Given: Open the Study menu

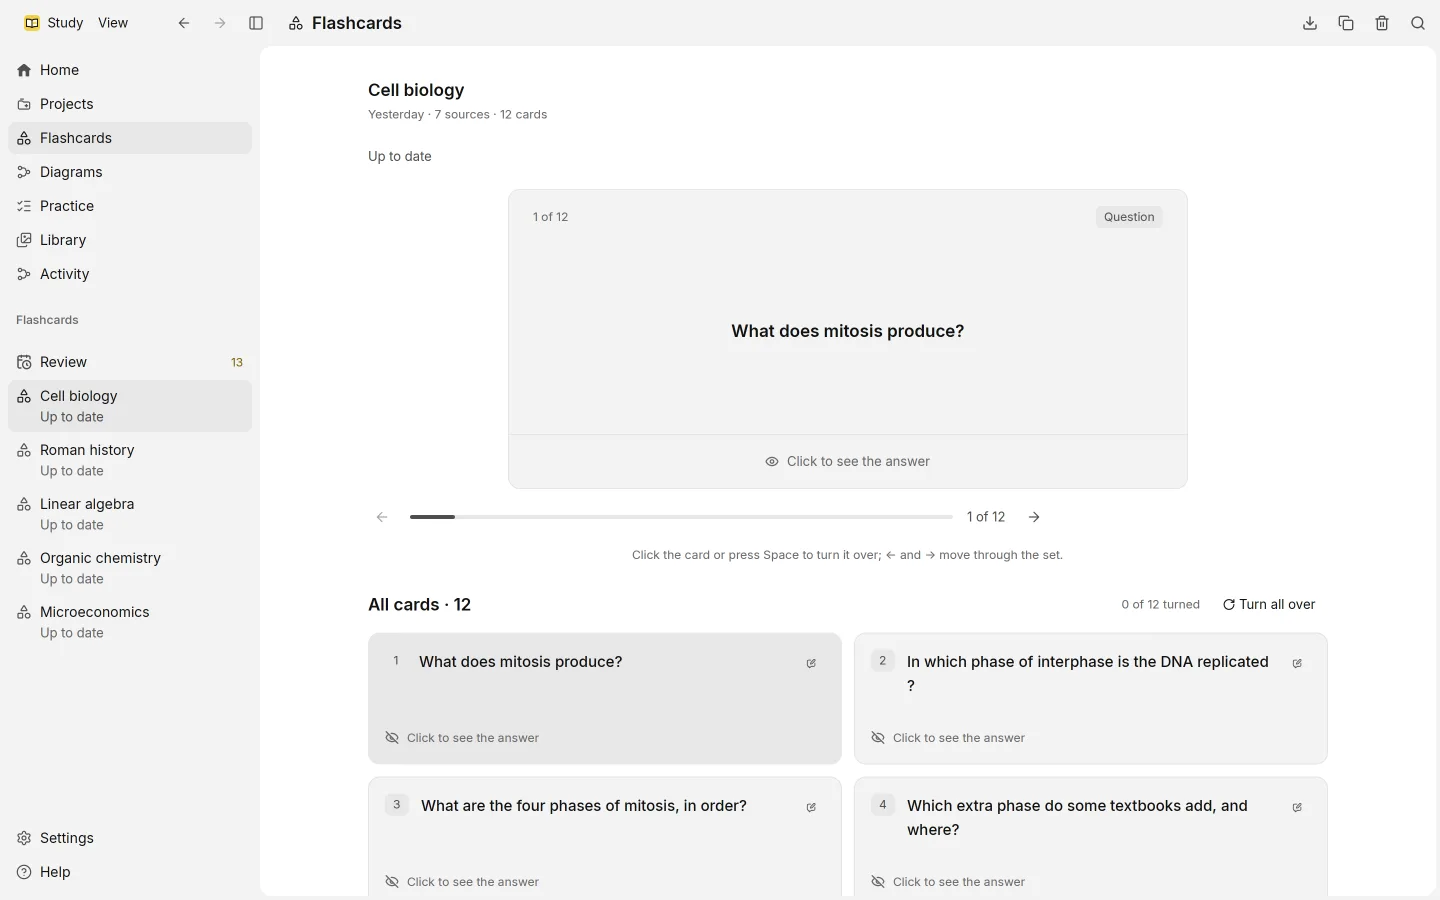Looking at the screenshot, I should click(54, 23).
